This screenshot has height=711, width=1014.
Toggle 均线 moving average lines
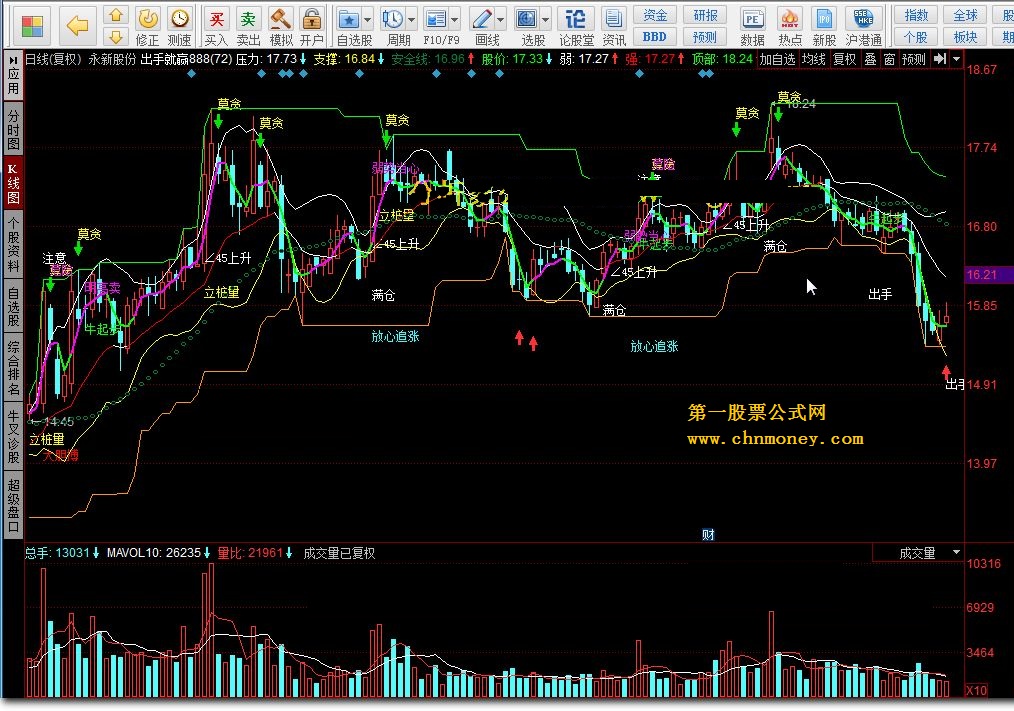coord(814,59)
